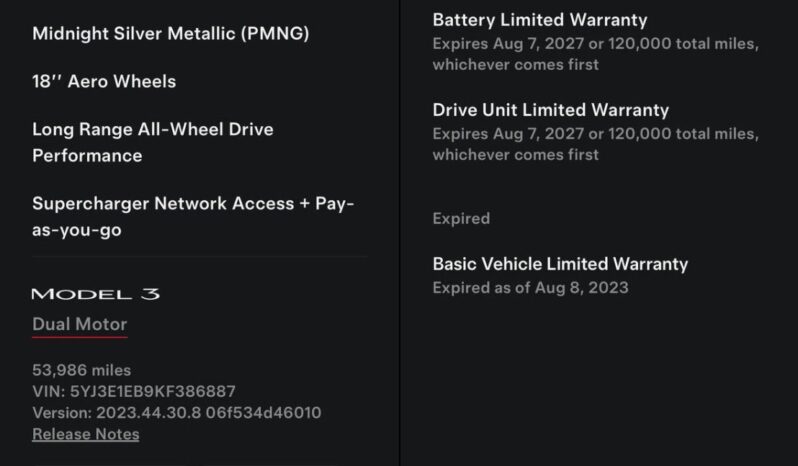Select the Battery Limited Warranty heading

[539, 19]
